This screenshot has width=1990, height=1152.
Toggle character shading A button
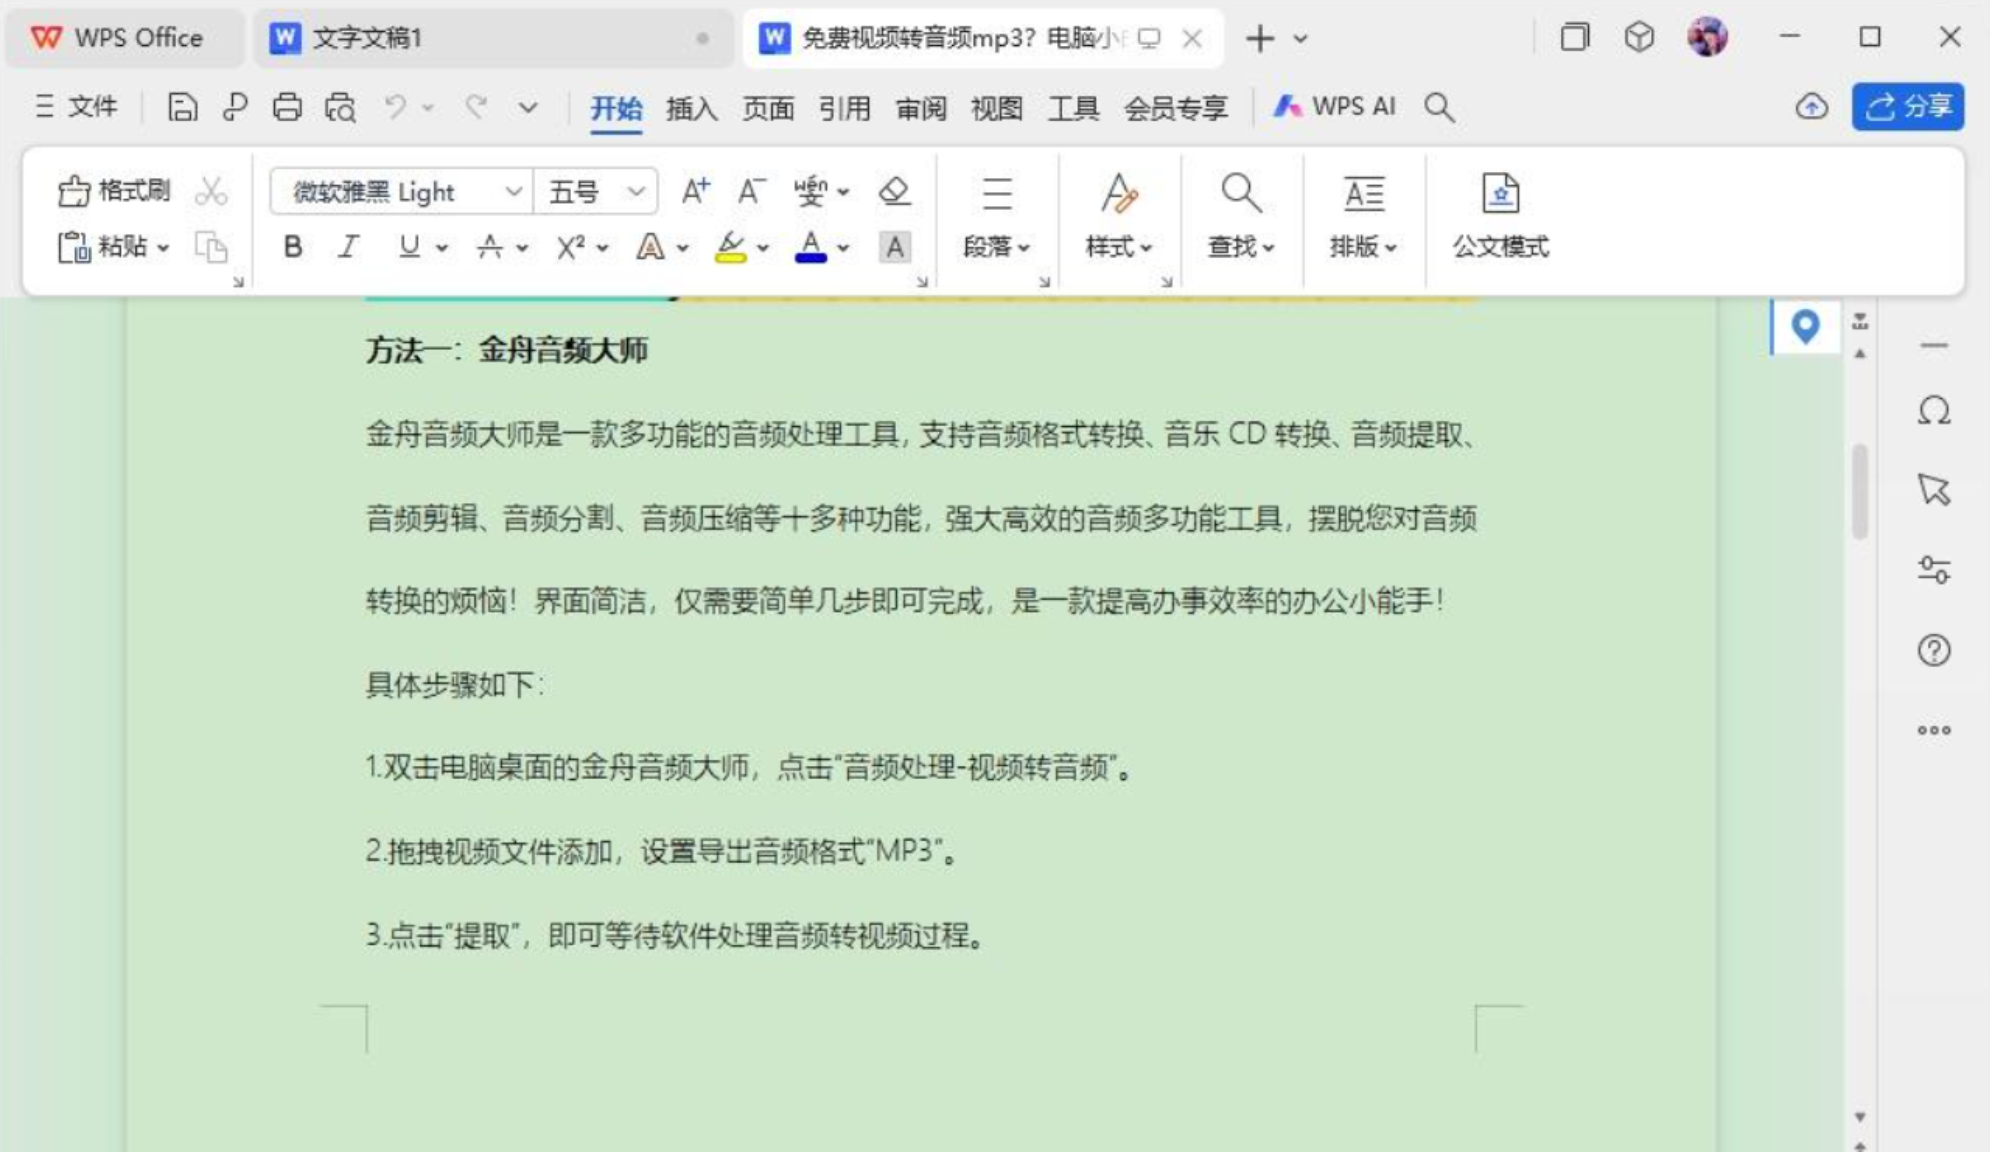[894, 247]
